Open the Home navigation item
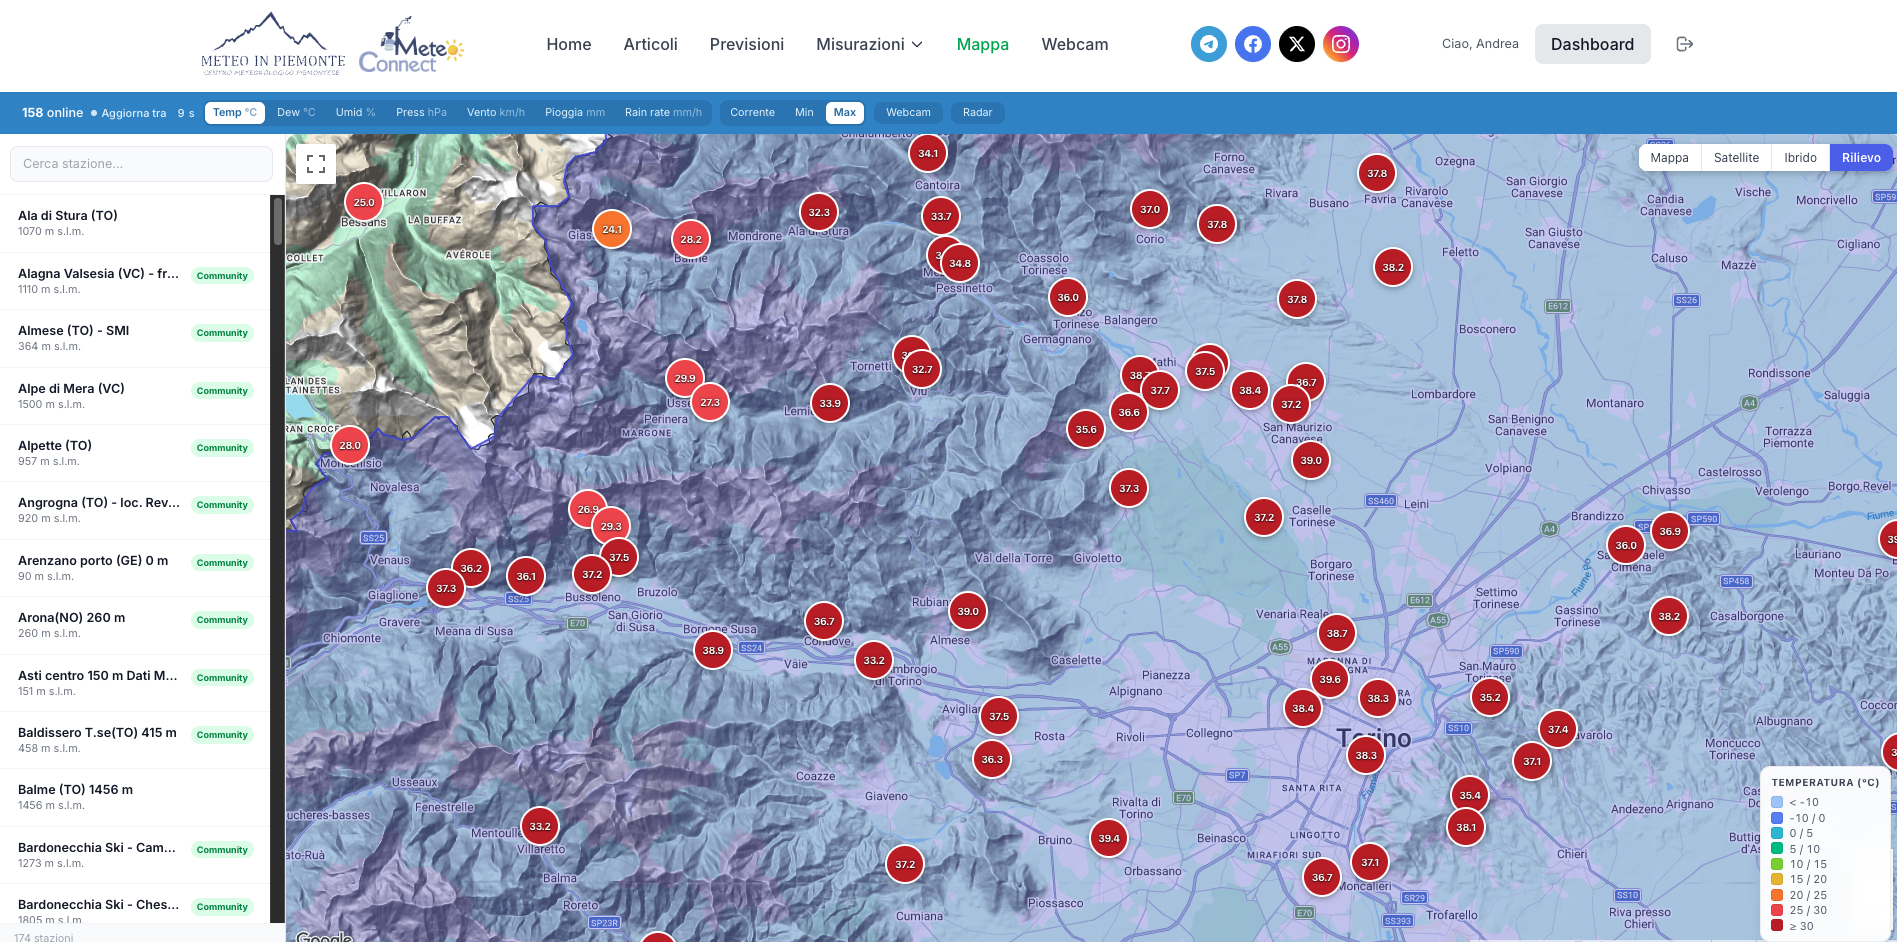 coord(569,44)
